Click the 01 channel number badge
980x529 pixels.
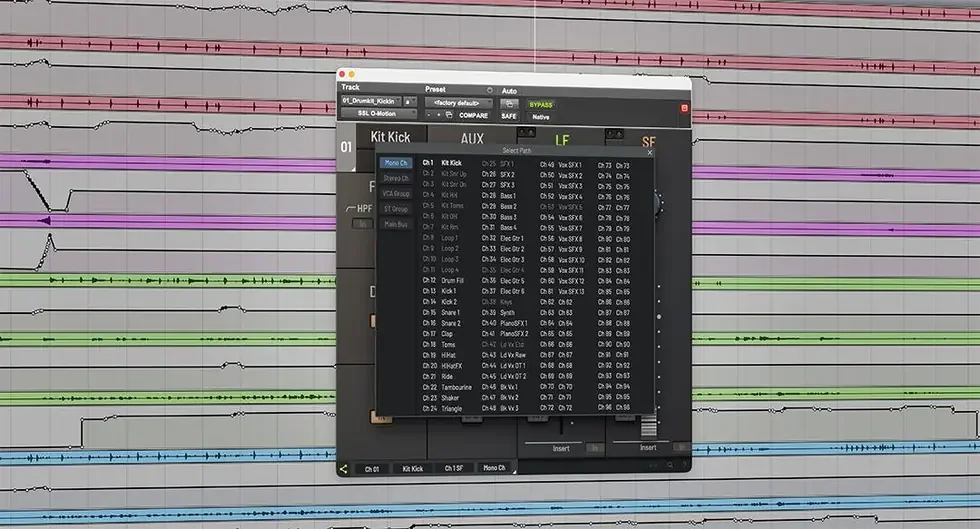click(x=346, y=147)
